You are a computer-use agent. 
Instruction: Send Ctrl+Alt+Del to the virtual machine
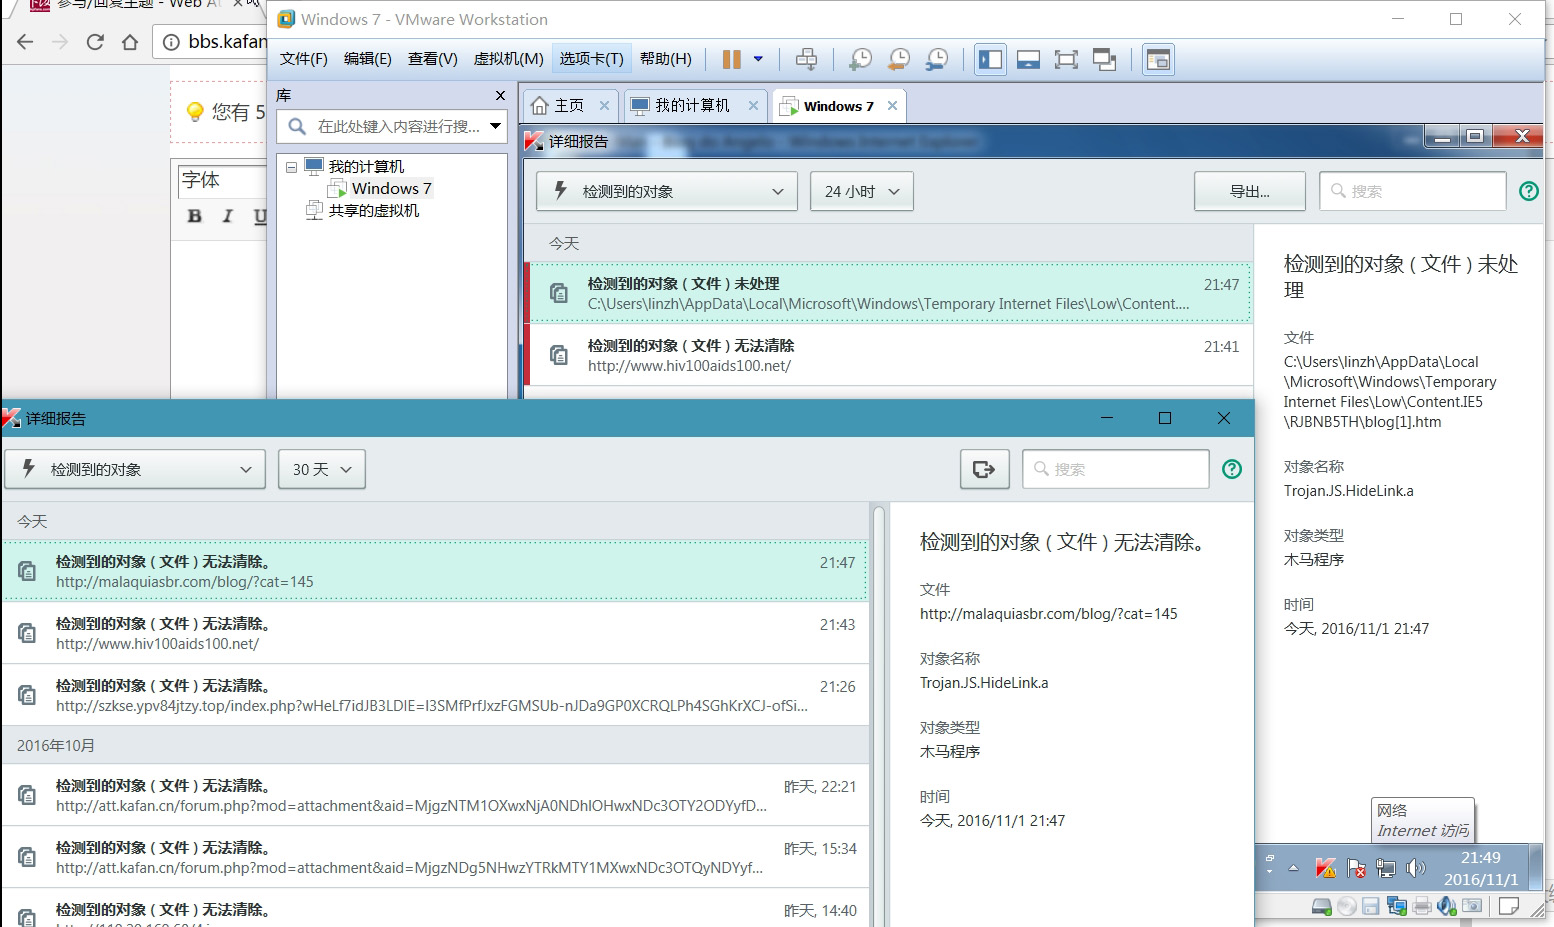(x=806, y=60)
